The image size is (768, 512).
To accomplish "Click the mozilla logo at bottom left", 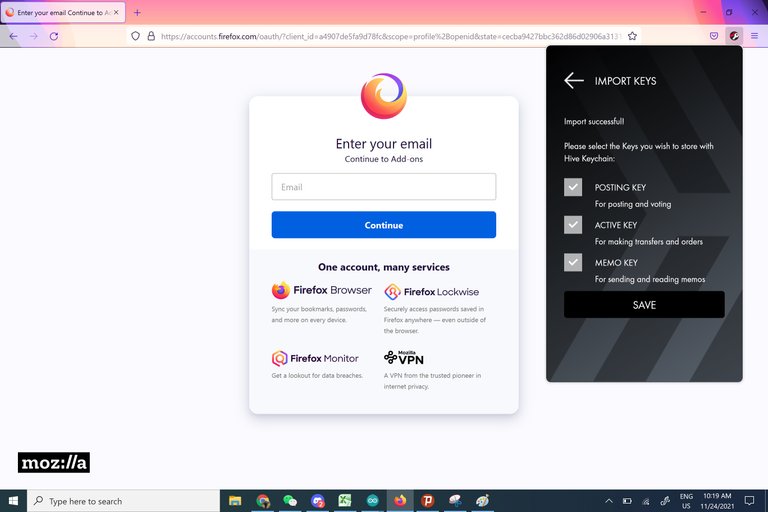I will pyautogui.click(x=54, y=462).
